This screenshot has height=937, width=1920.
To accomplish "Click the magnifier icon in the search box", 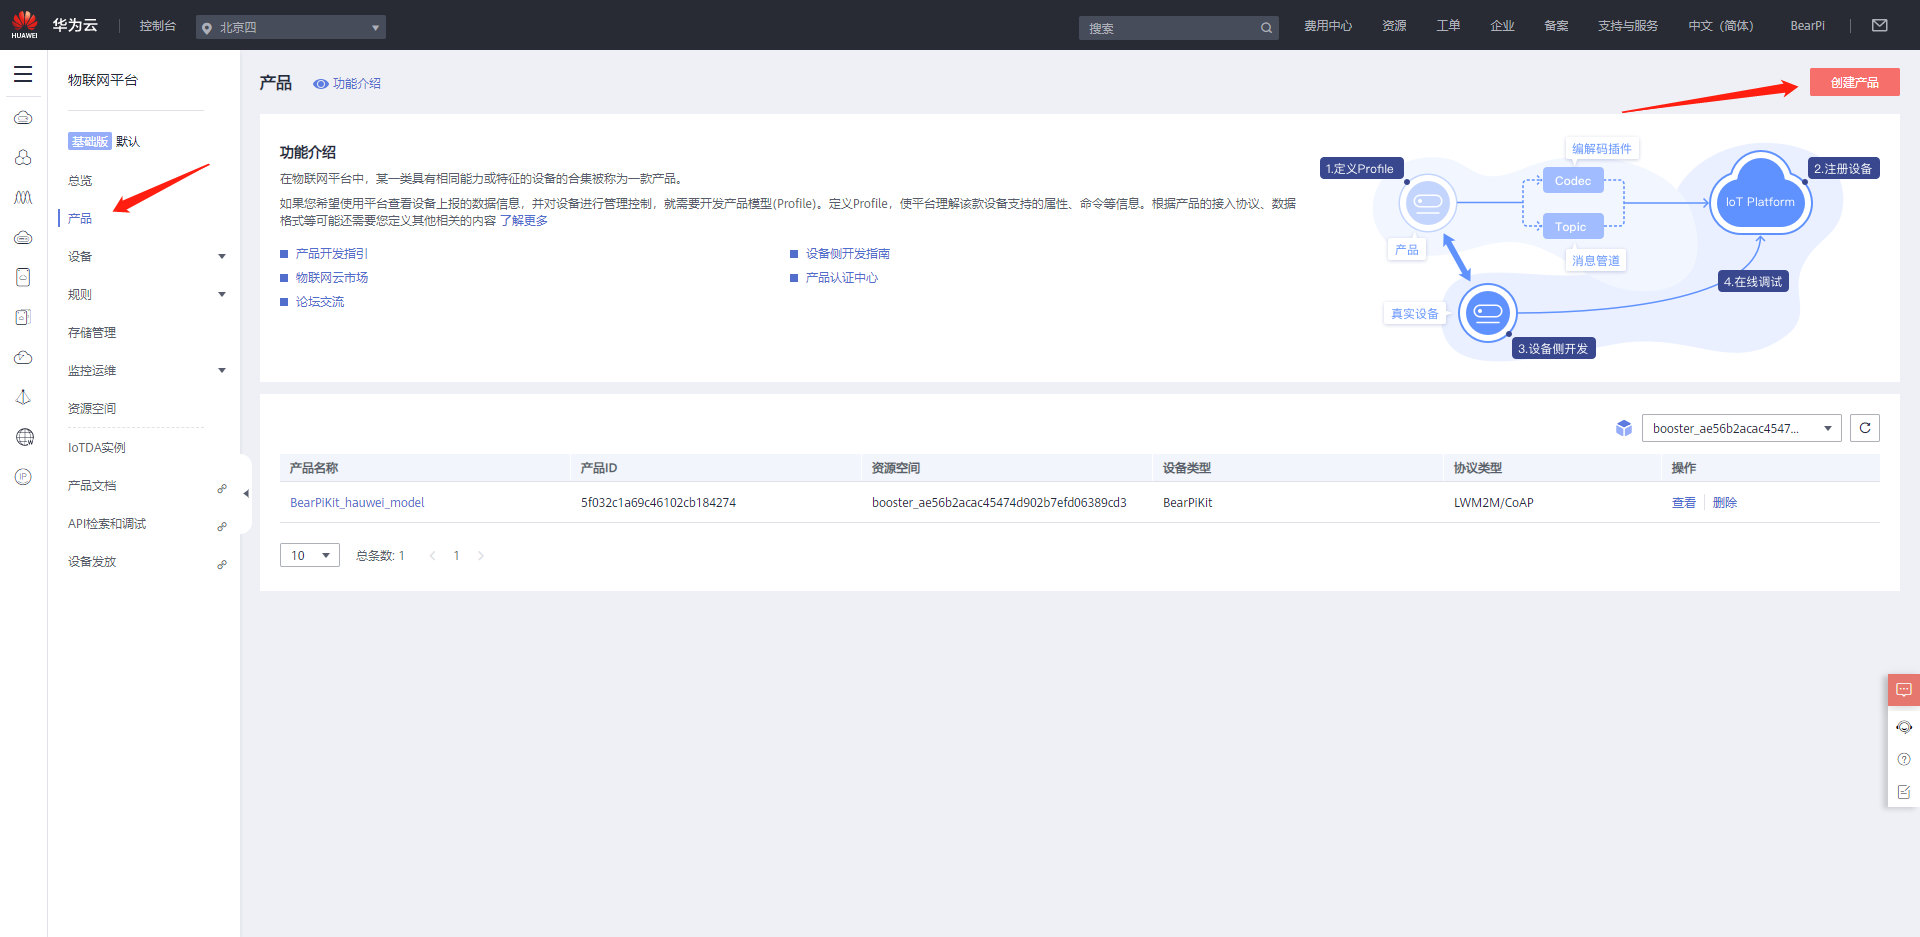I will [1266, 28].
